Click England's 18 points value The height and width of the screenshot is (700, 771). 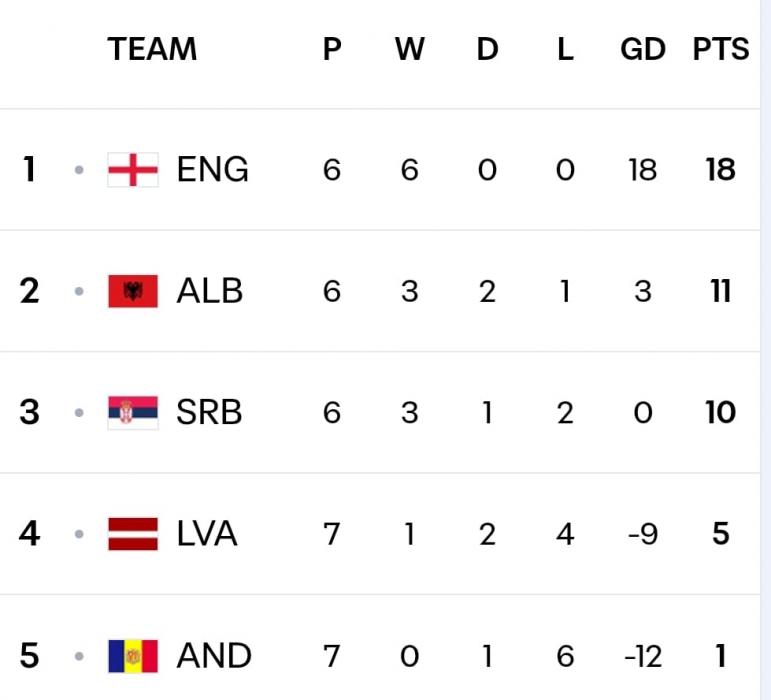pyautogui.click(x=720, y=170)
